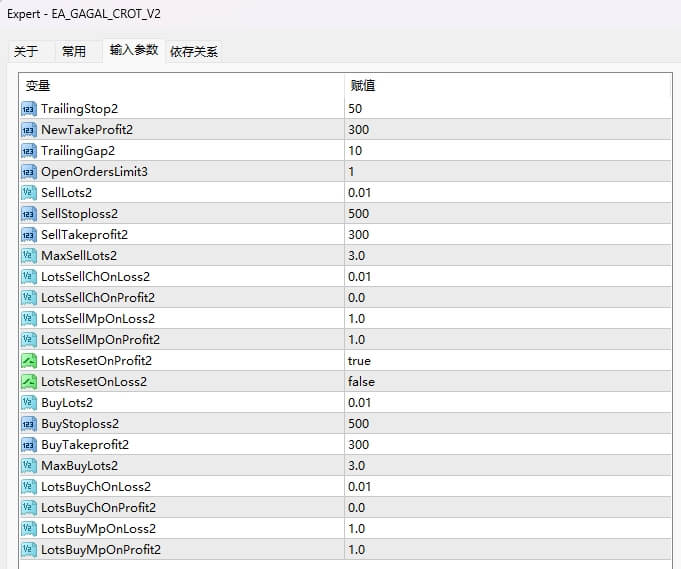Click the value 300 for BuyTakeprofit2
Screen dimensions: 681x569
tap(358, 444)
